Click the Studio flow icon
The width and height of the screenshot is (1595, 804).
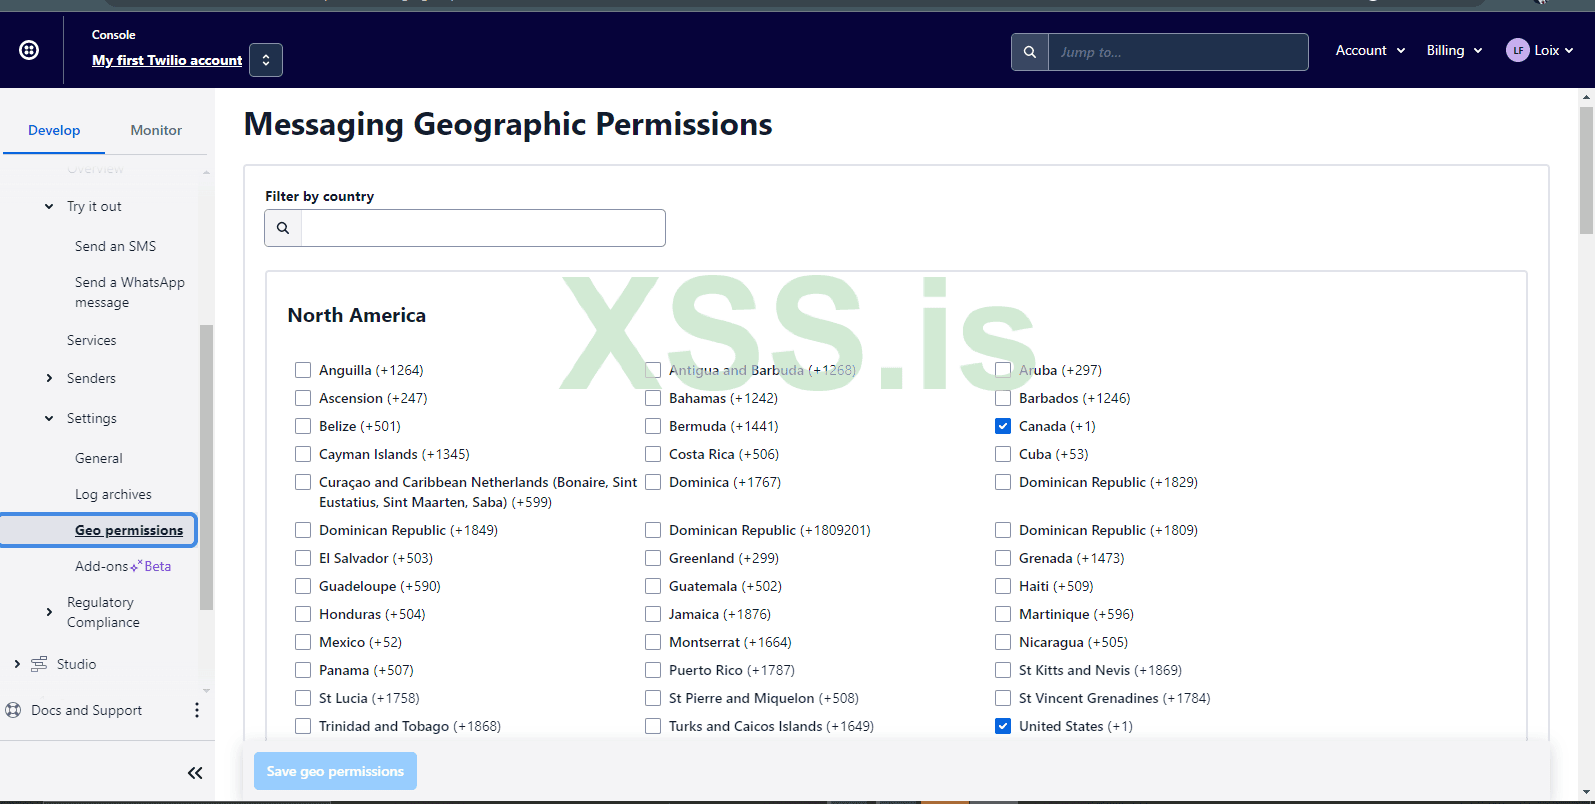(x=39, y=664)
